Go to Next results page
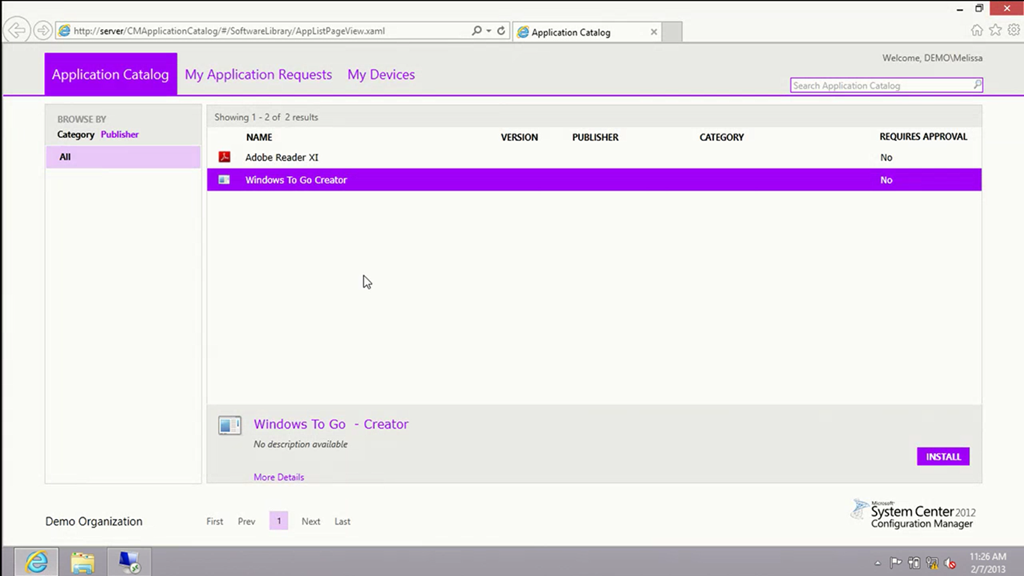The image size is (1024, 576). [x=311, y=521]
